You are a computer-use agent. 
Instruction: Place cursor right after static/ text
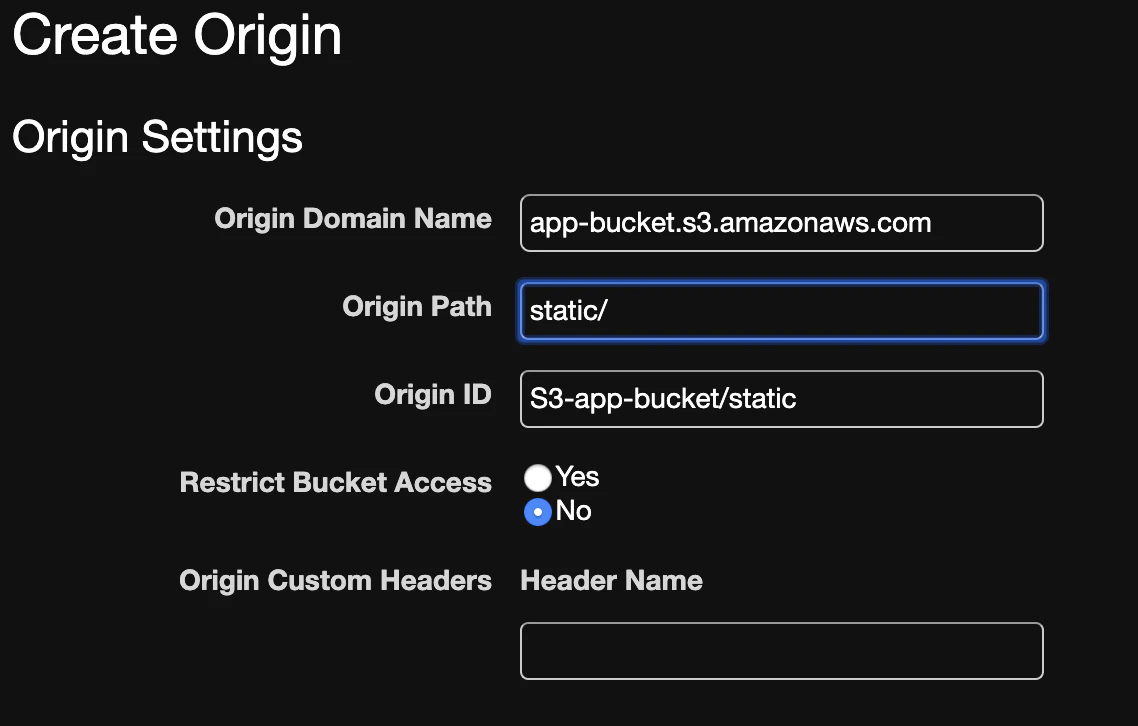coord(610,311)
